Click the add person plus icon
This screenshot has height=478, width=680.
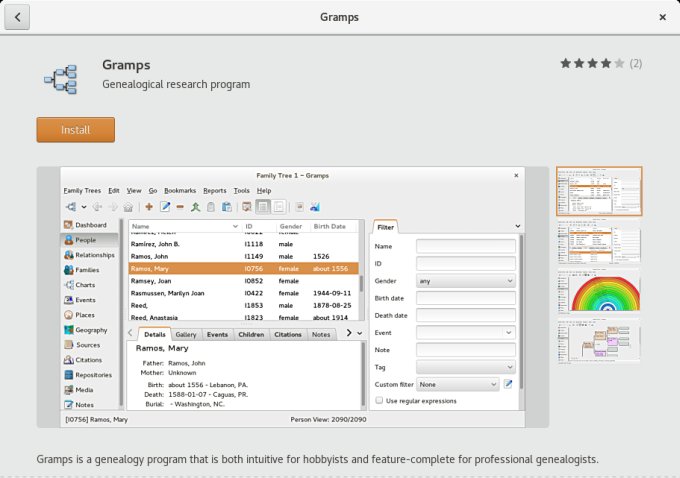[149, 207]
